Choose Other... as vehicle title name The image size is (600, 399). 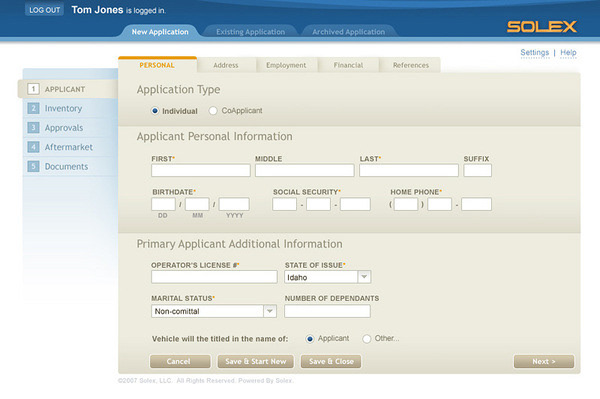point(367,339)
